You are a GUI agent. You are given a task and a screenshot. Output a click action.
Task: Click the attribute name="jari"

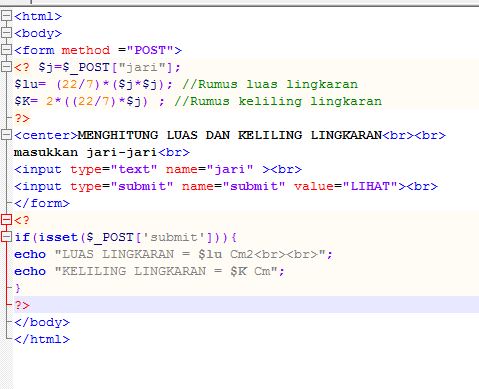(210, 169)
